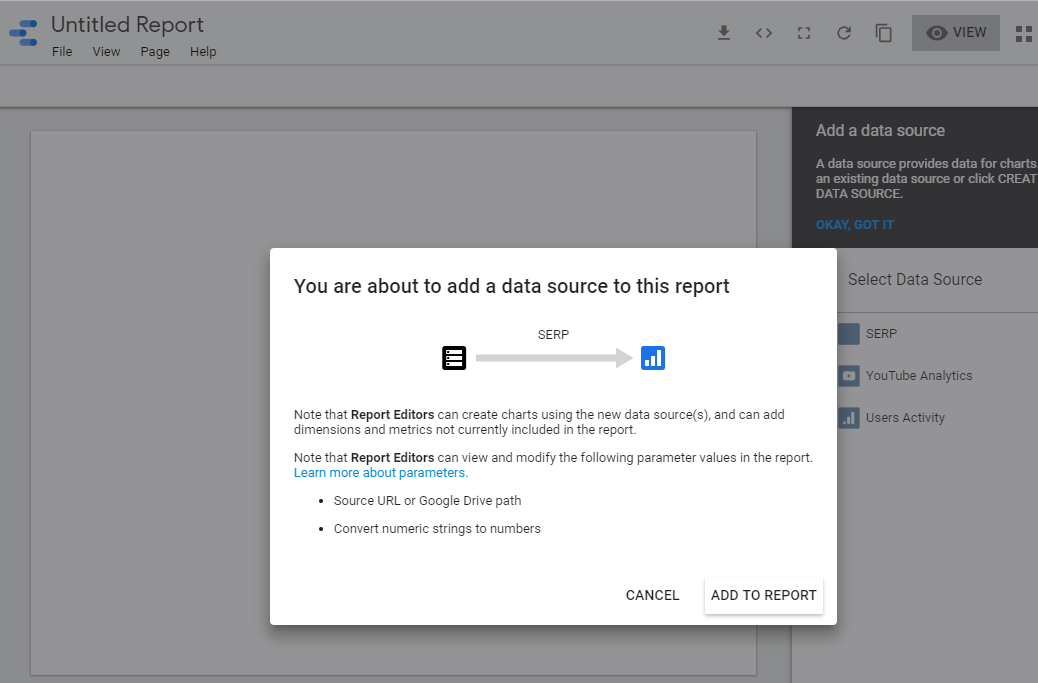Select YouTube Analytics data source
This screenshot has width=1038, height=683.
[x=918, y=376]
